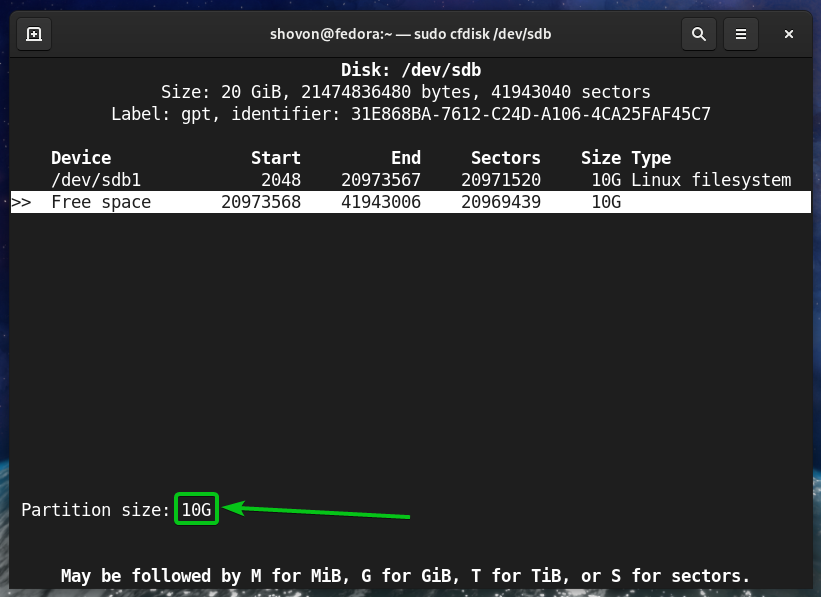Click the Linux filesystem type text
The image size is (821, 597).
711,180
